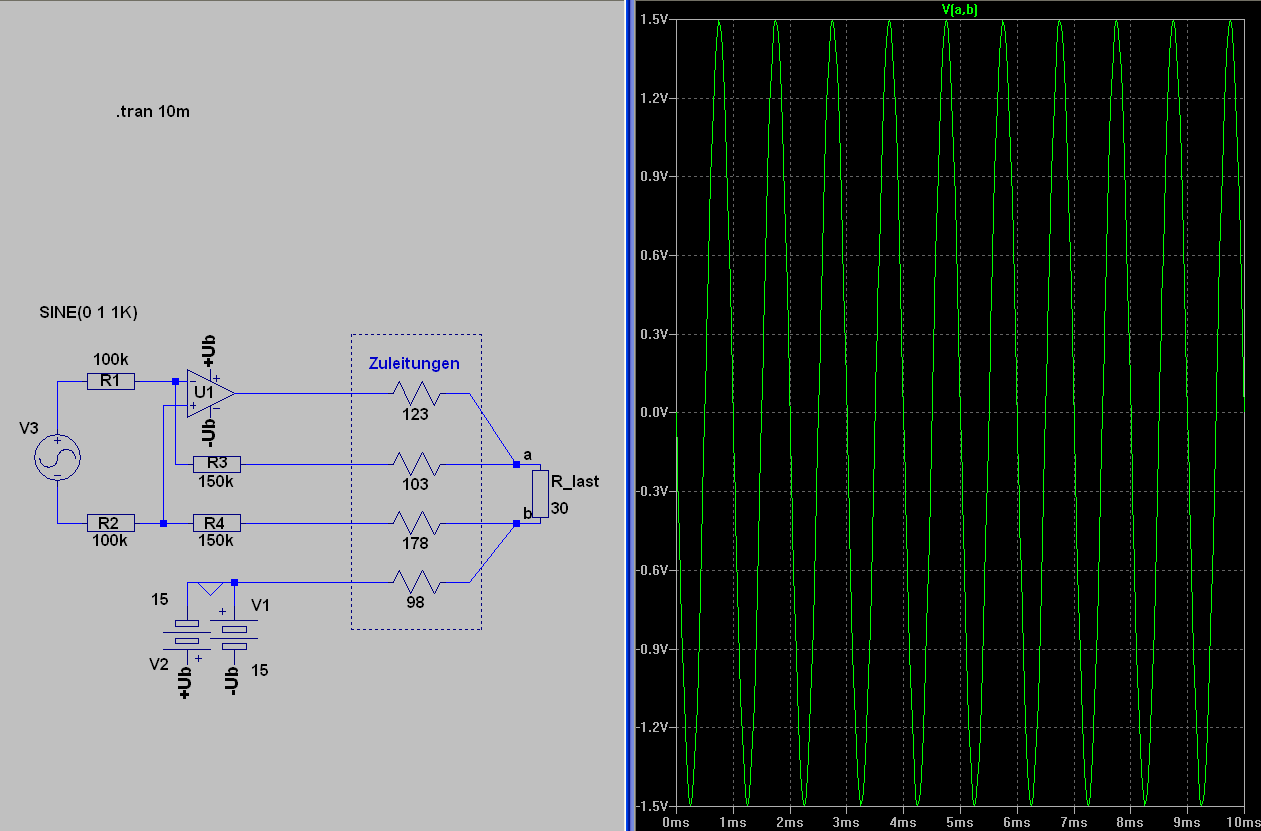Click the value 15 above V2
The width and height of the screenshot is (1261, 831).
pyautogui.click(x=160, y=599)
